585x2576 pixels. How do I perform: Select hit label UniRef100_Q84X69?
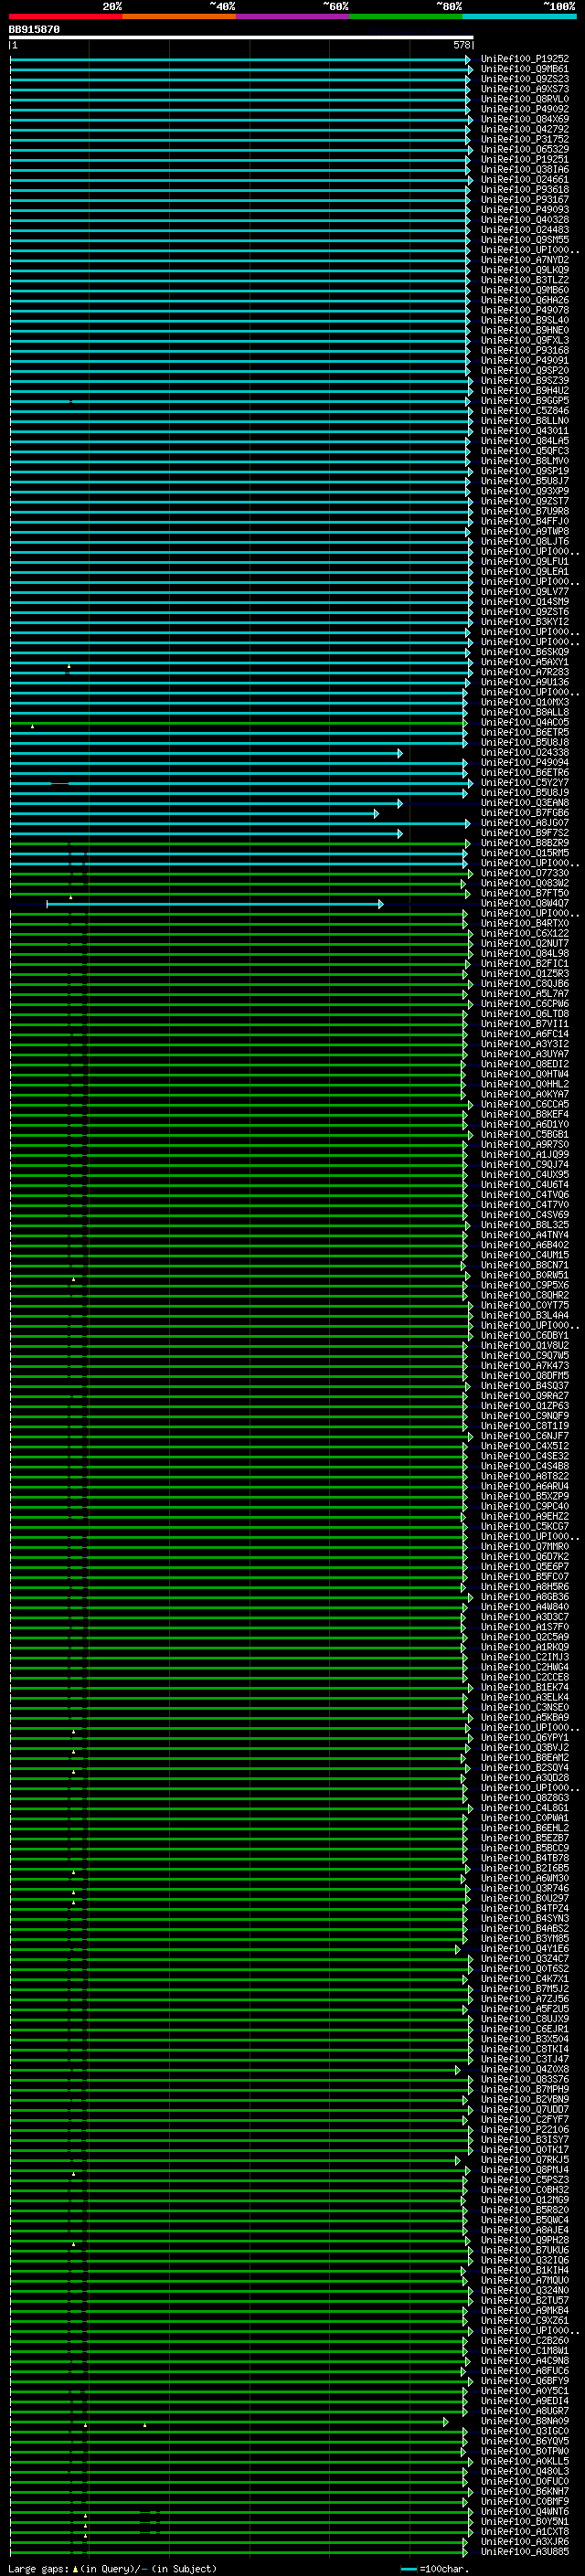tap(525, 119)
